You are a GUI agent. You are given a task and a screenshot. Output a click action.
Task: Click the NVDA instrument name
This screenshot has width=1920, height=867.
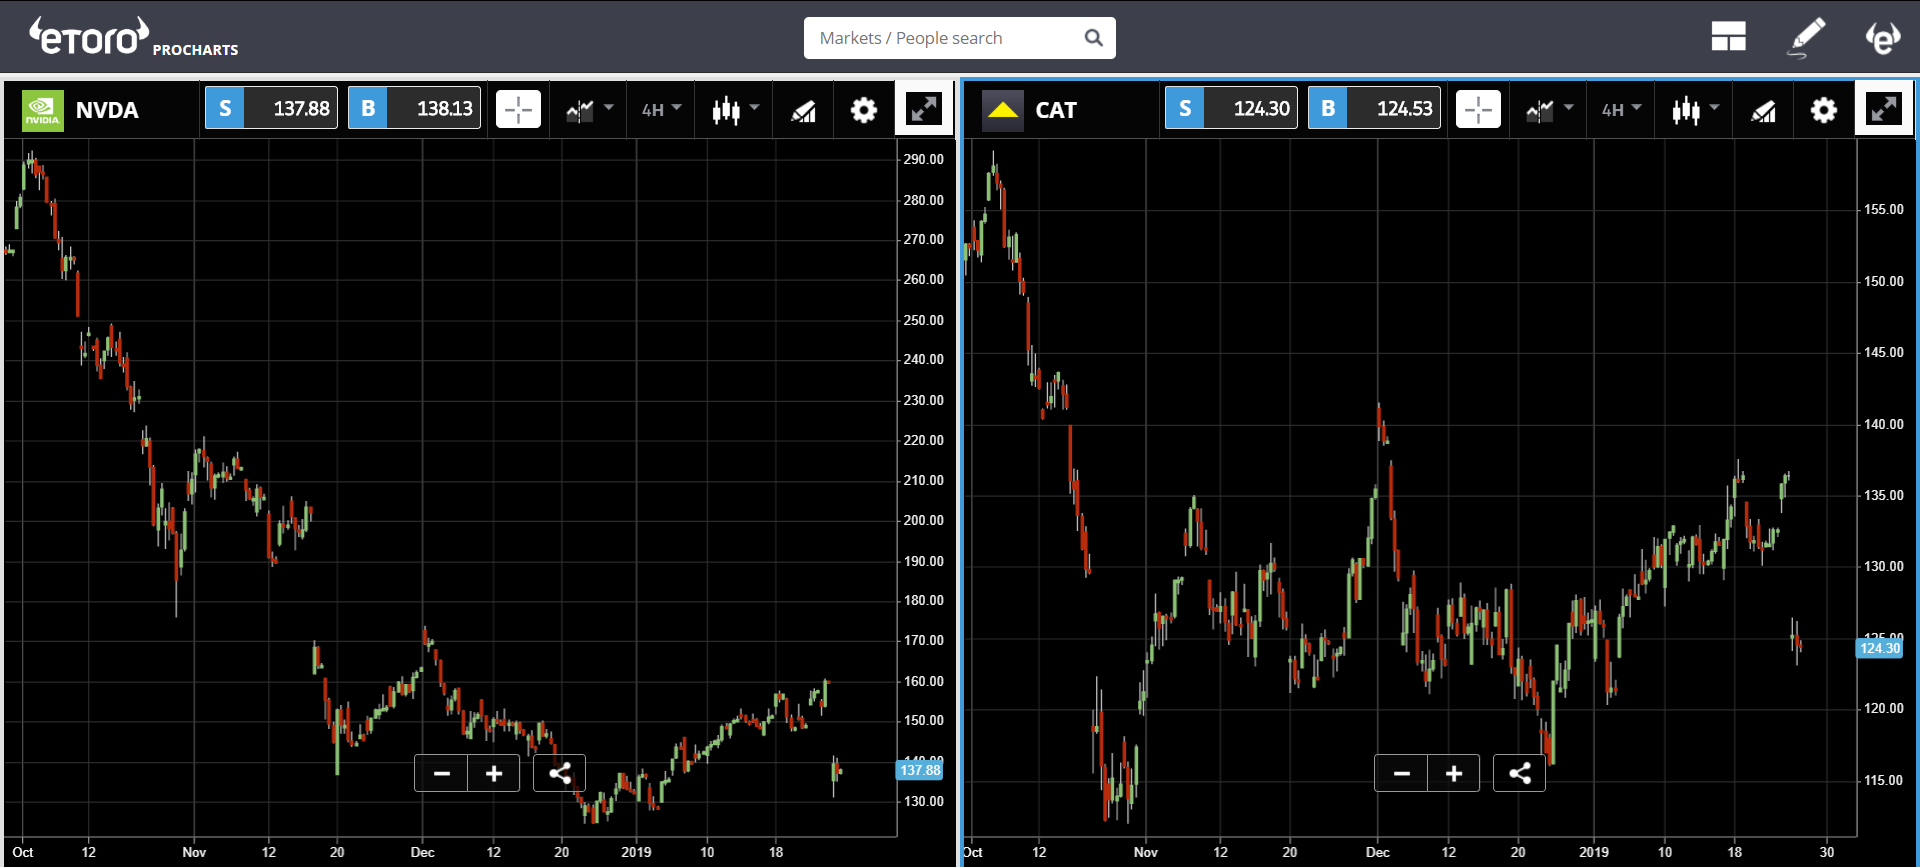tap(107, 110)
